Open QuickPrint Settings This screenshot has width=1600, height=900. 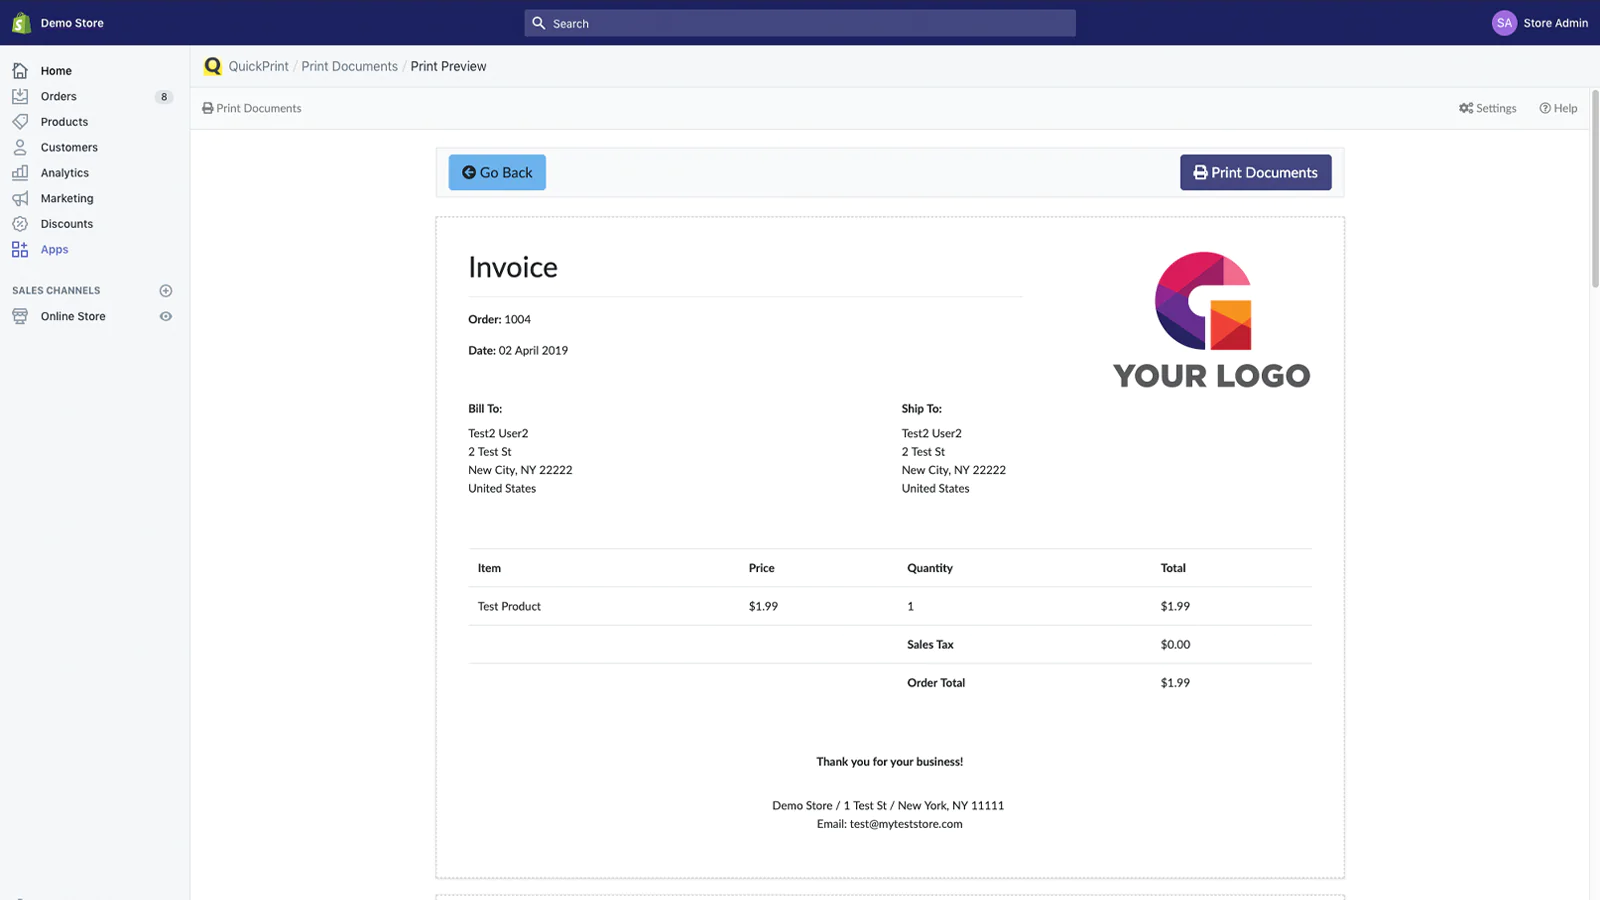[x=1488, y=108]
